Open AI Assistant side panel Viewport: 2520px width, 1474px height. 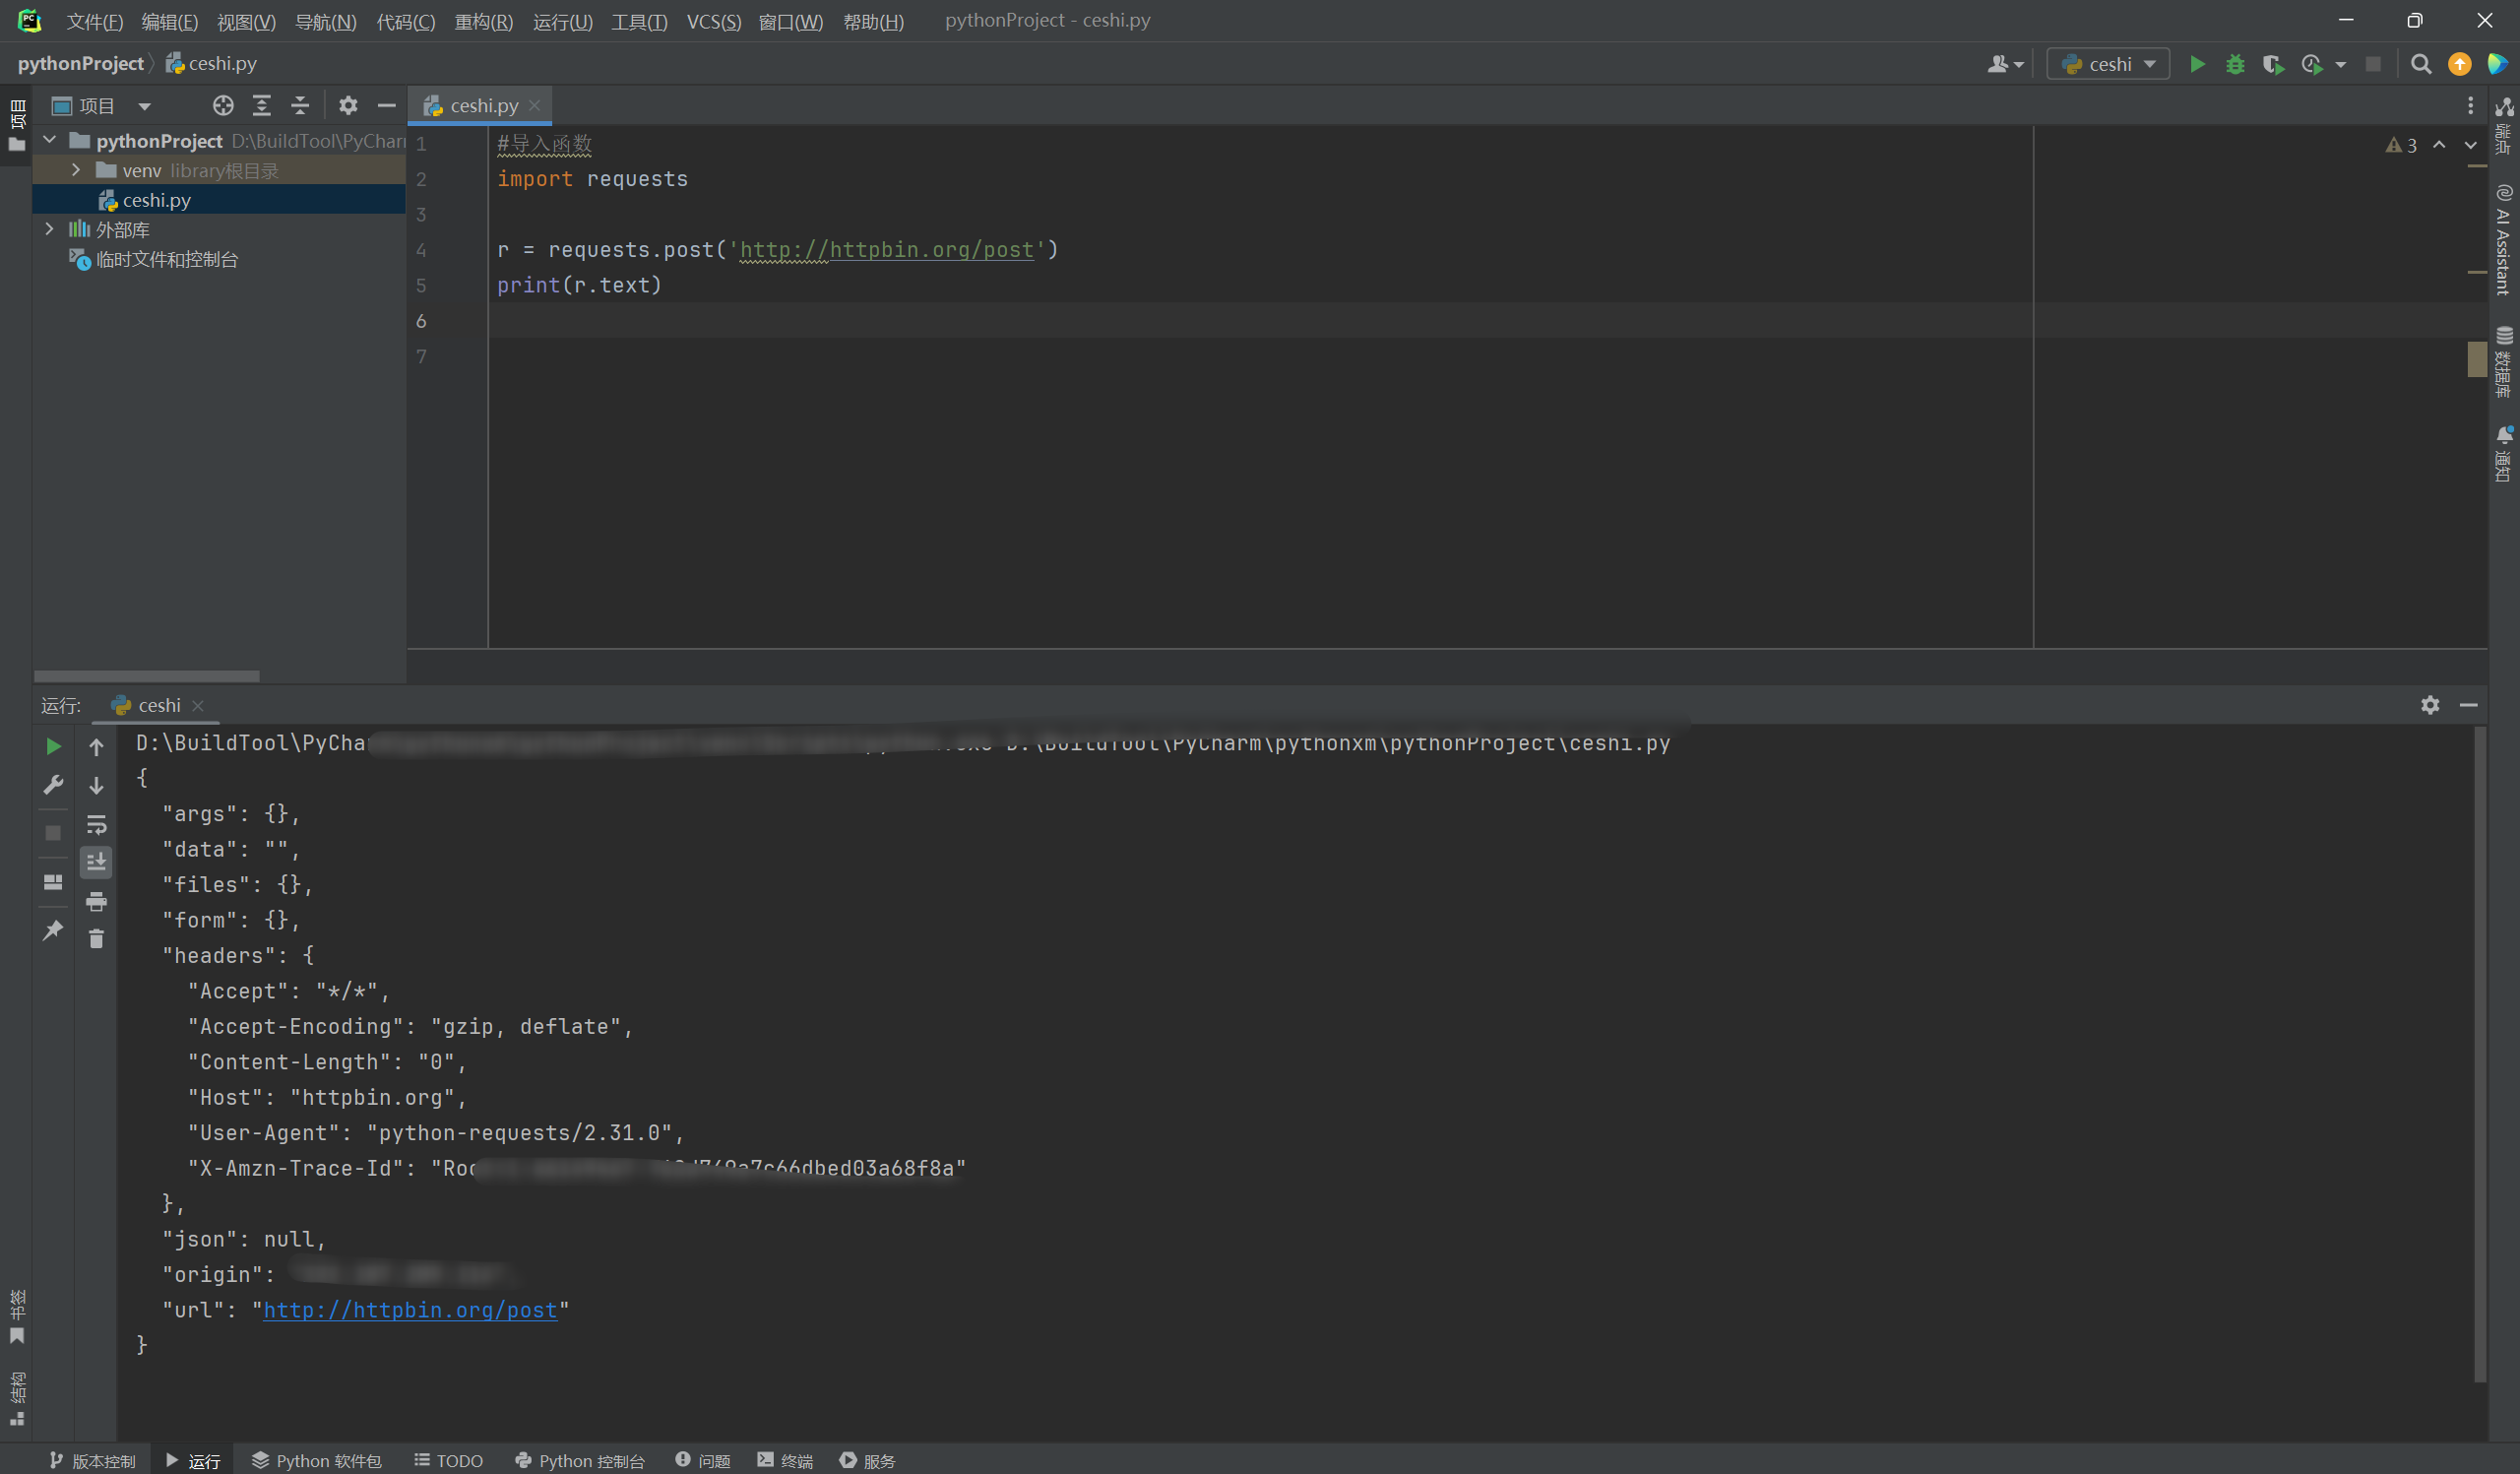coord(2503,240)
